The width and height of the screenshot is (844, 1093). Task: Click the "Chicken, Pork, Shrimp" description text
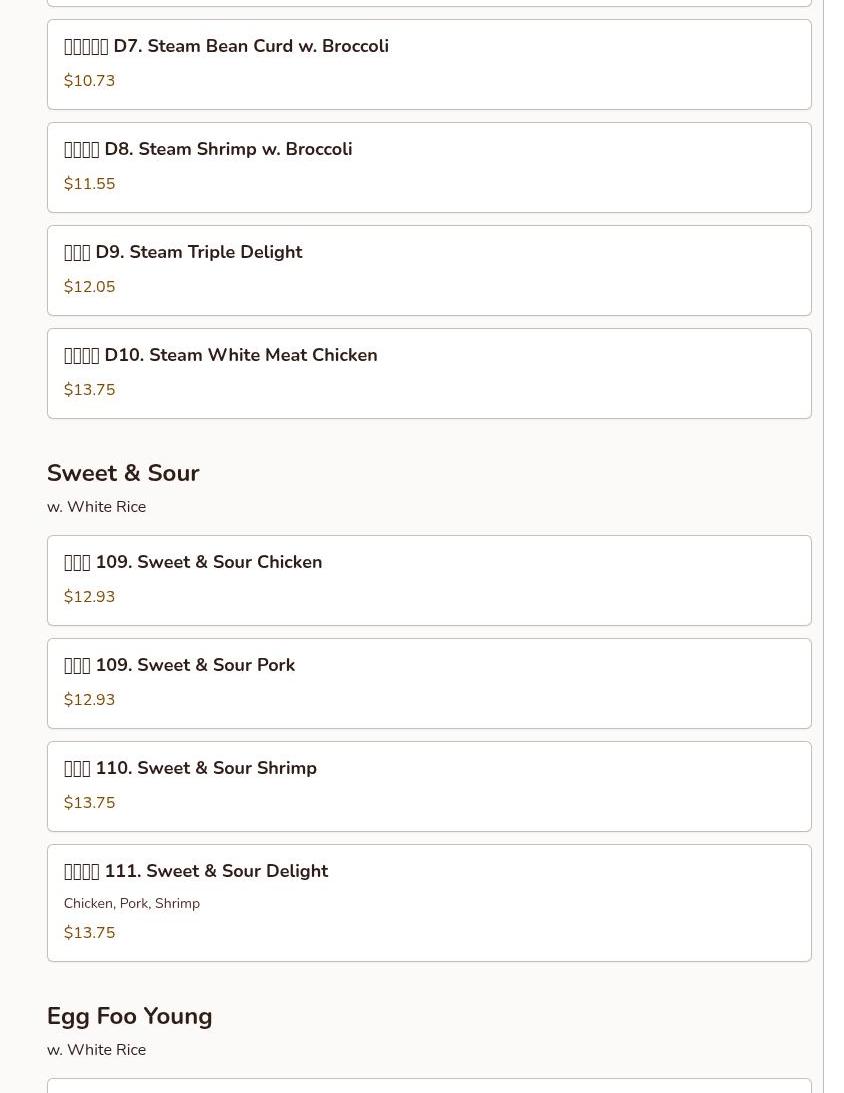pyautogui.click(x=132, y=903)
